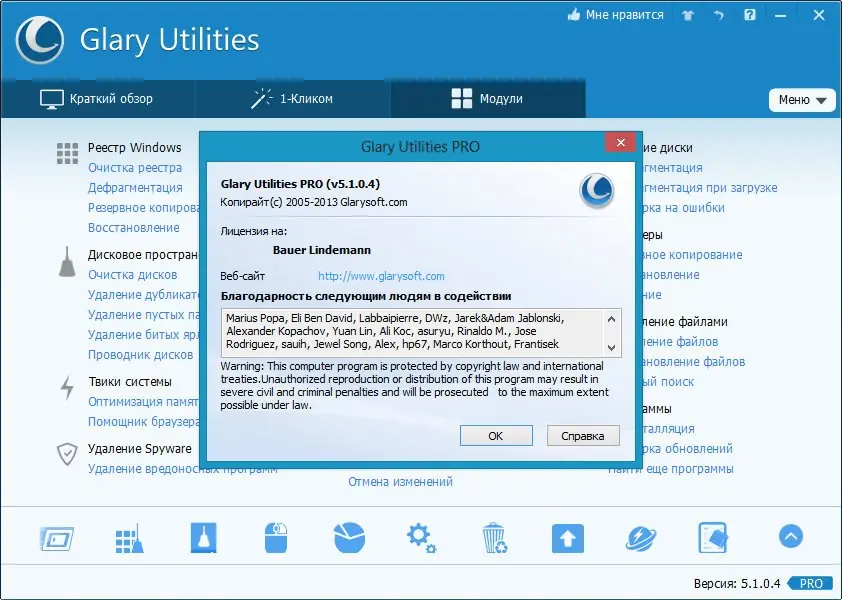Screen dimensions: 842x600
Task: Open Очистка дисков link
Action: coord(133,274)
